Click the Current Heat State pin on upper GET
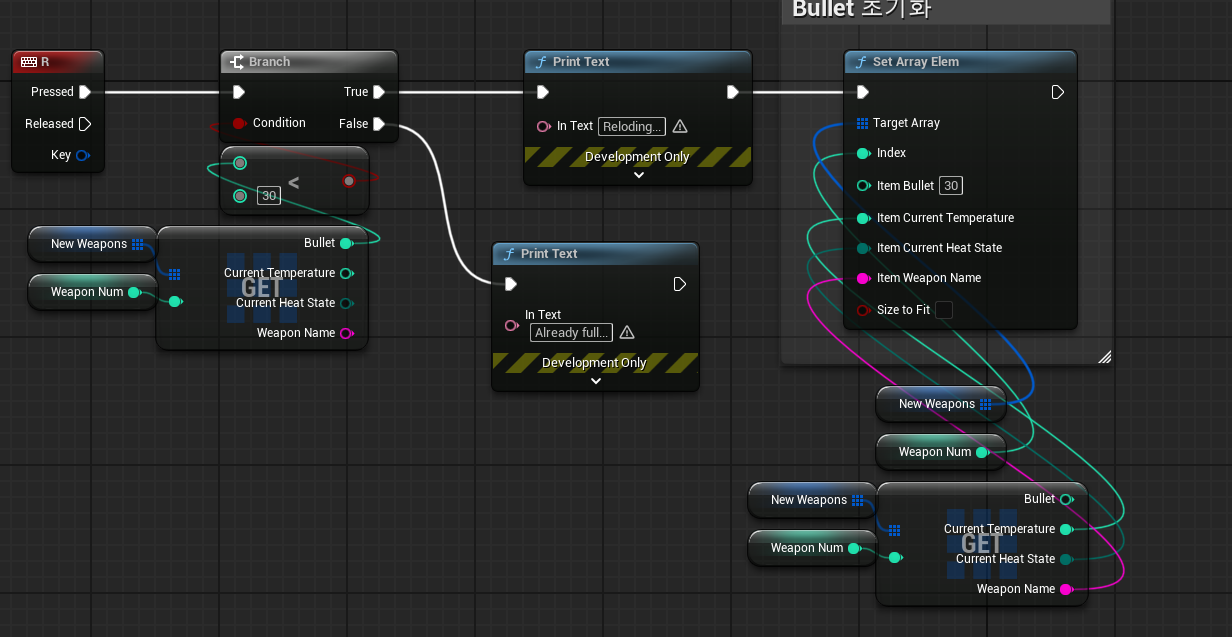 pyautogui.click(x=346, y=303)
